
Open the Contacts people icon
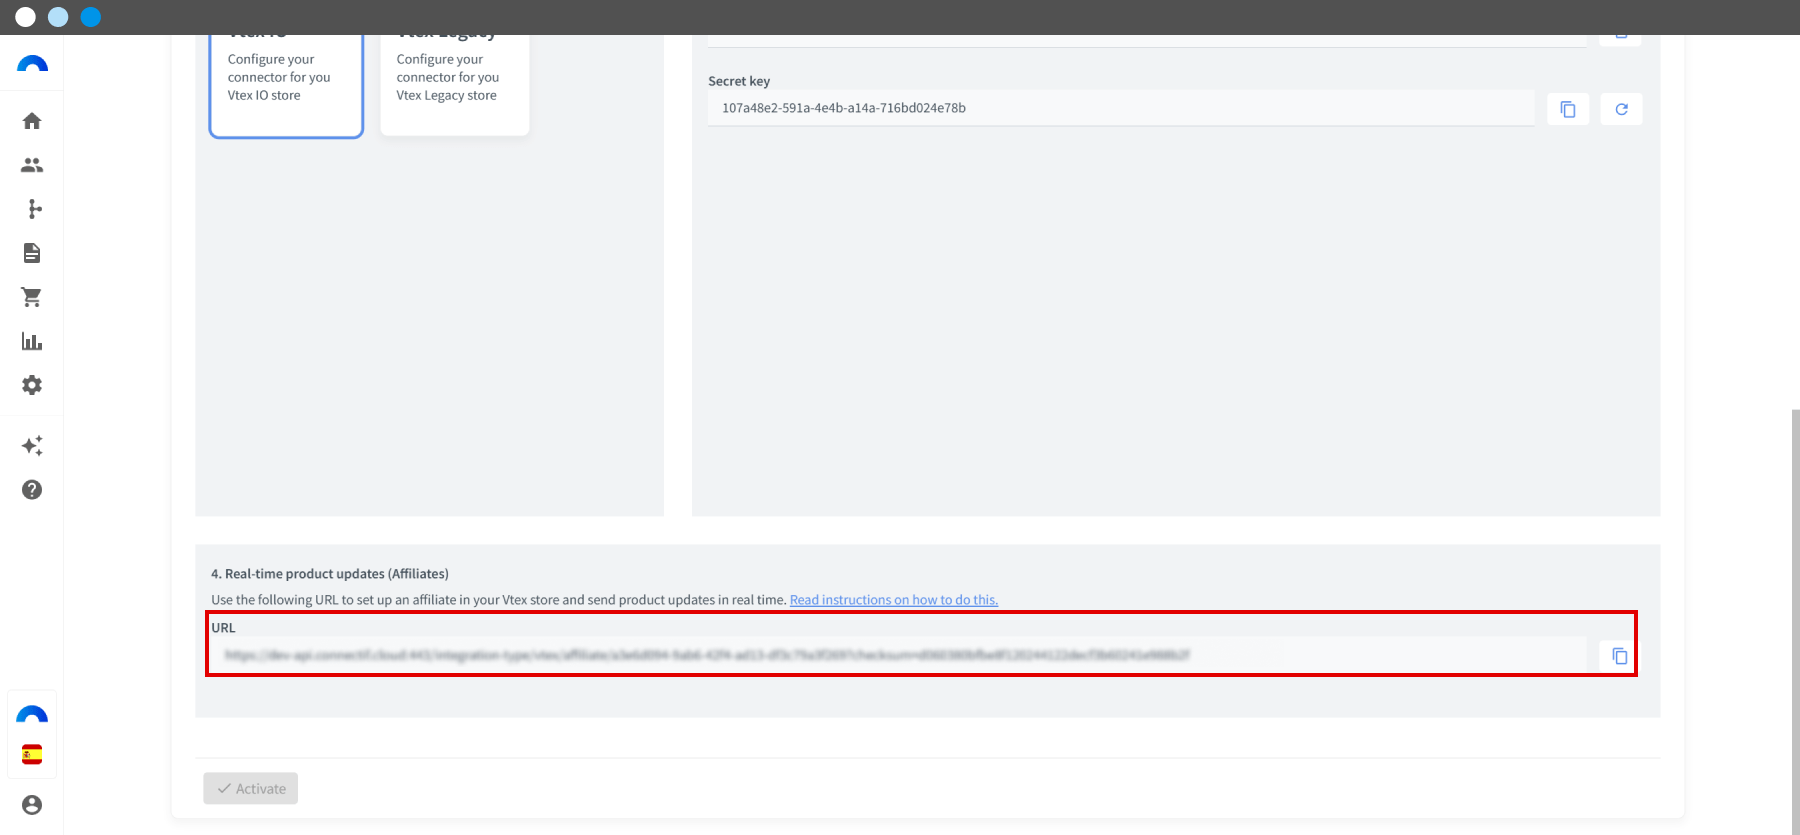[32, 165]
